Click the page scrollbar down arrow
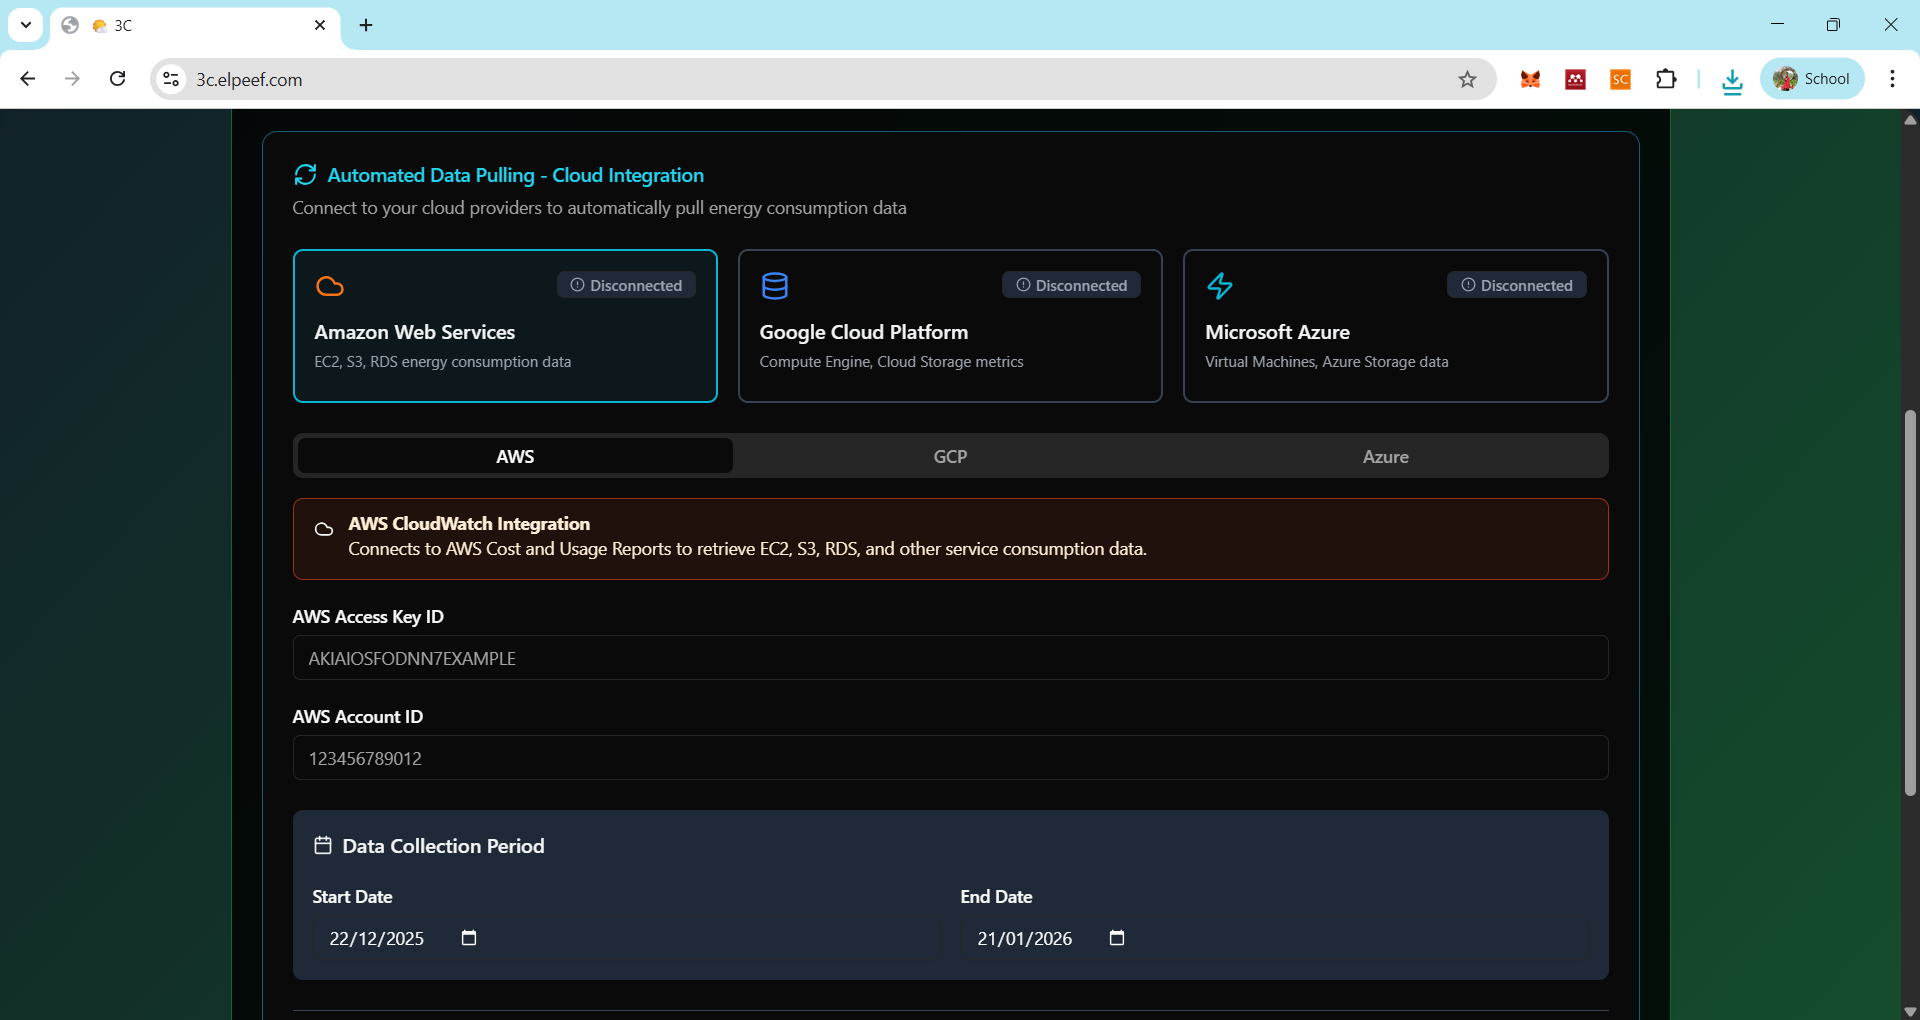The width and height of the screenshot is (1920, 1020). pyautogui.click(x=1910, y=1011)
